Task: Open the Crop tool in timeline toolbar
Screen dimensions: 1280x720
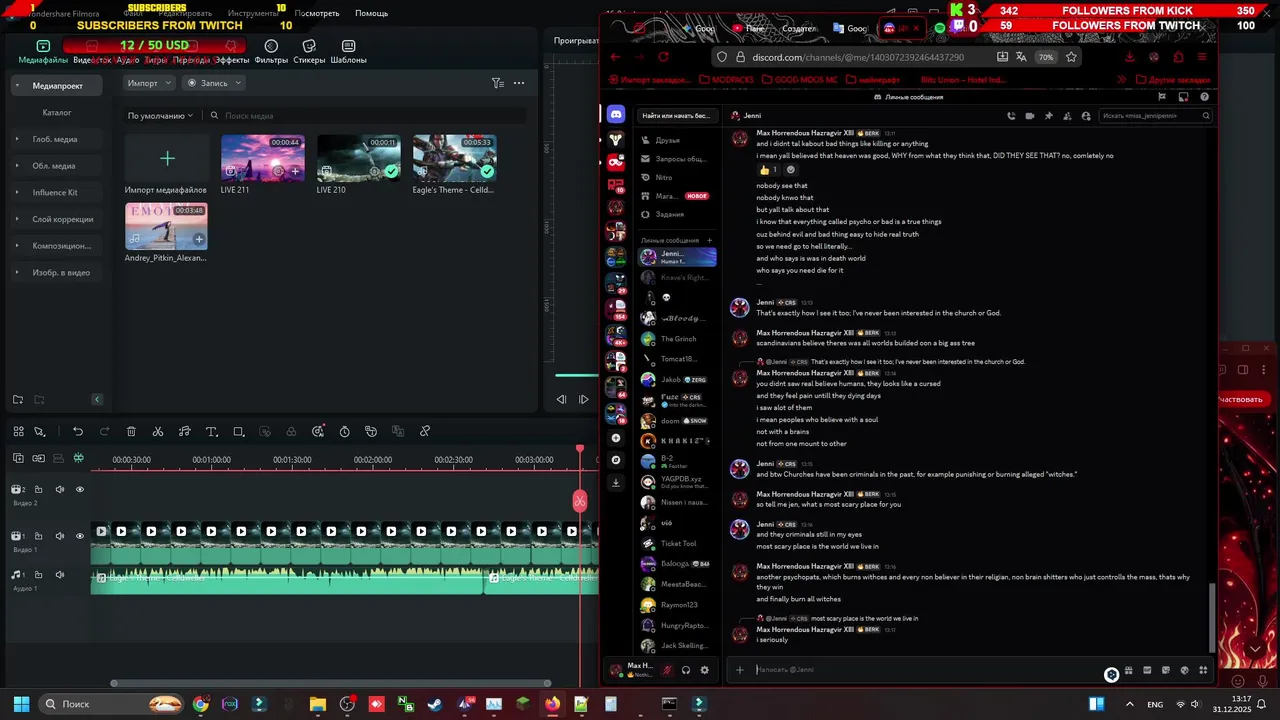Action: coord(238,432)
